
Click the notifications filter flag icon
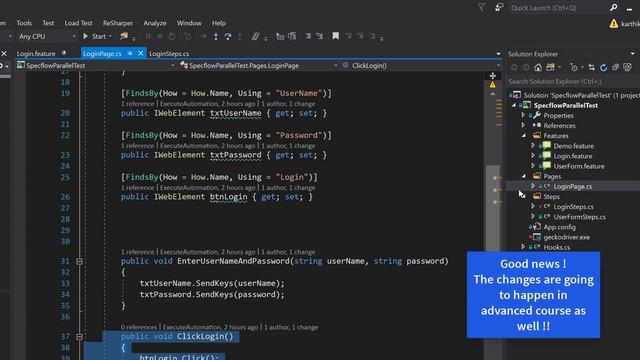click(x=482, y=7)
